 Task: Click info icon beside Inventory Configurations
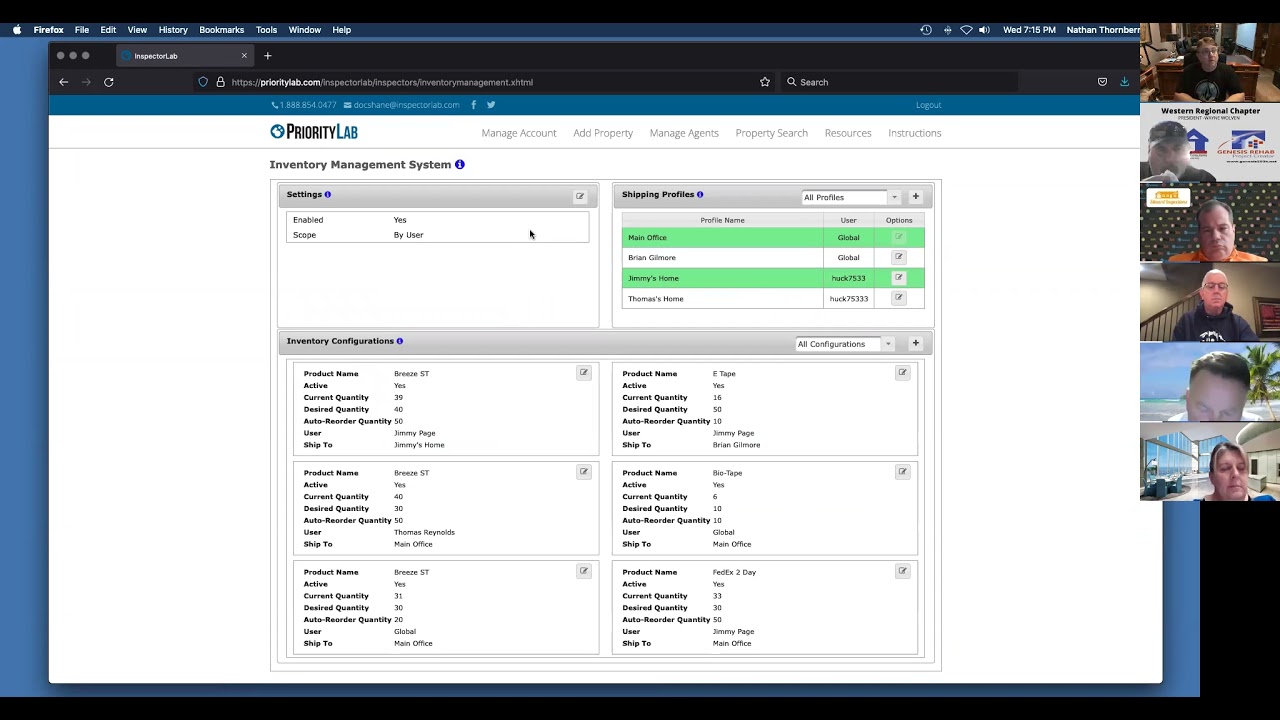pyautogui.click(x=400, y=341)
